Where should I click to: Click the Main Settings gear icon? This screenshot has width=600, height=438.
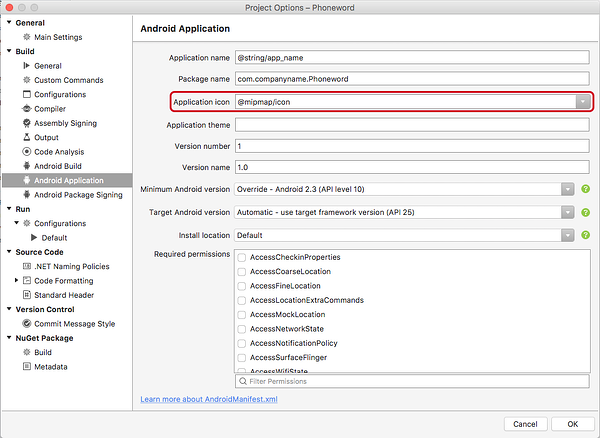coord(26,37)
